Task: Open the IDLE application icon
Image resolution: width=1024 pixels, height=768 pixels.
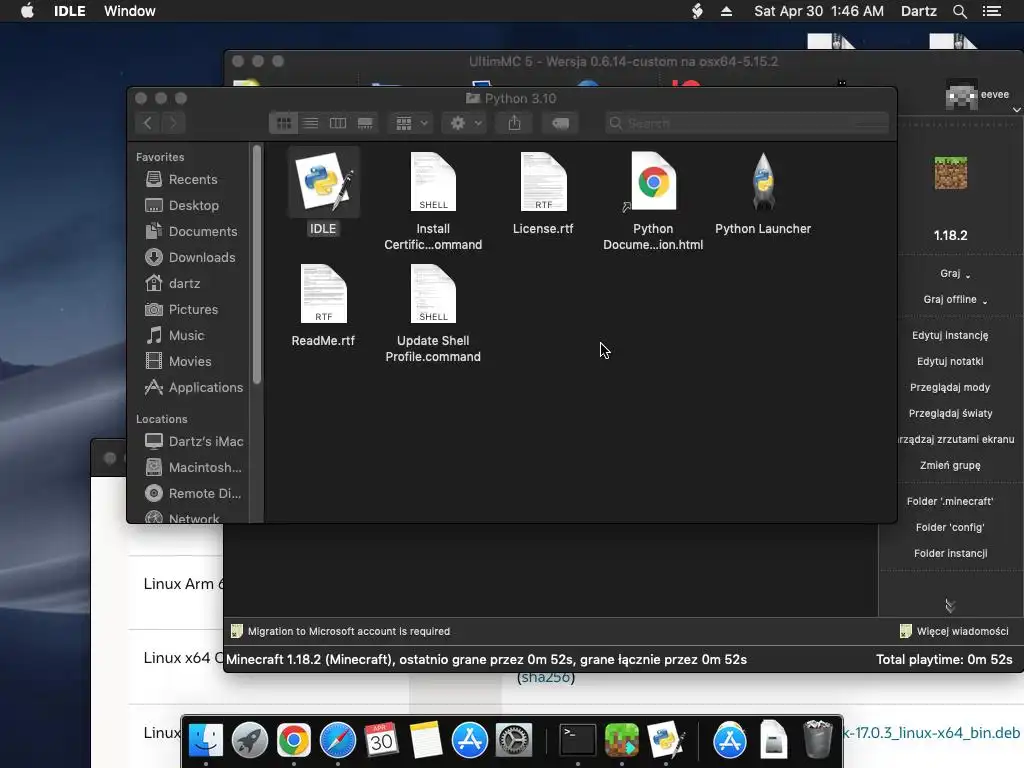Action: coord(323,182)
